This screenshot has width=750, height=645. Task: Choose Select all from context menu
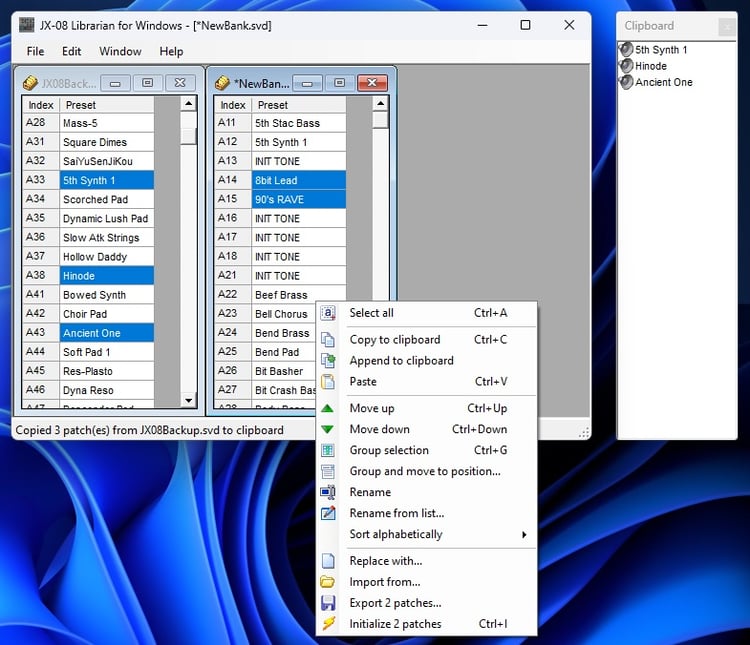point(427,313)
